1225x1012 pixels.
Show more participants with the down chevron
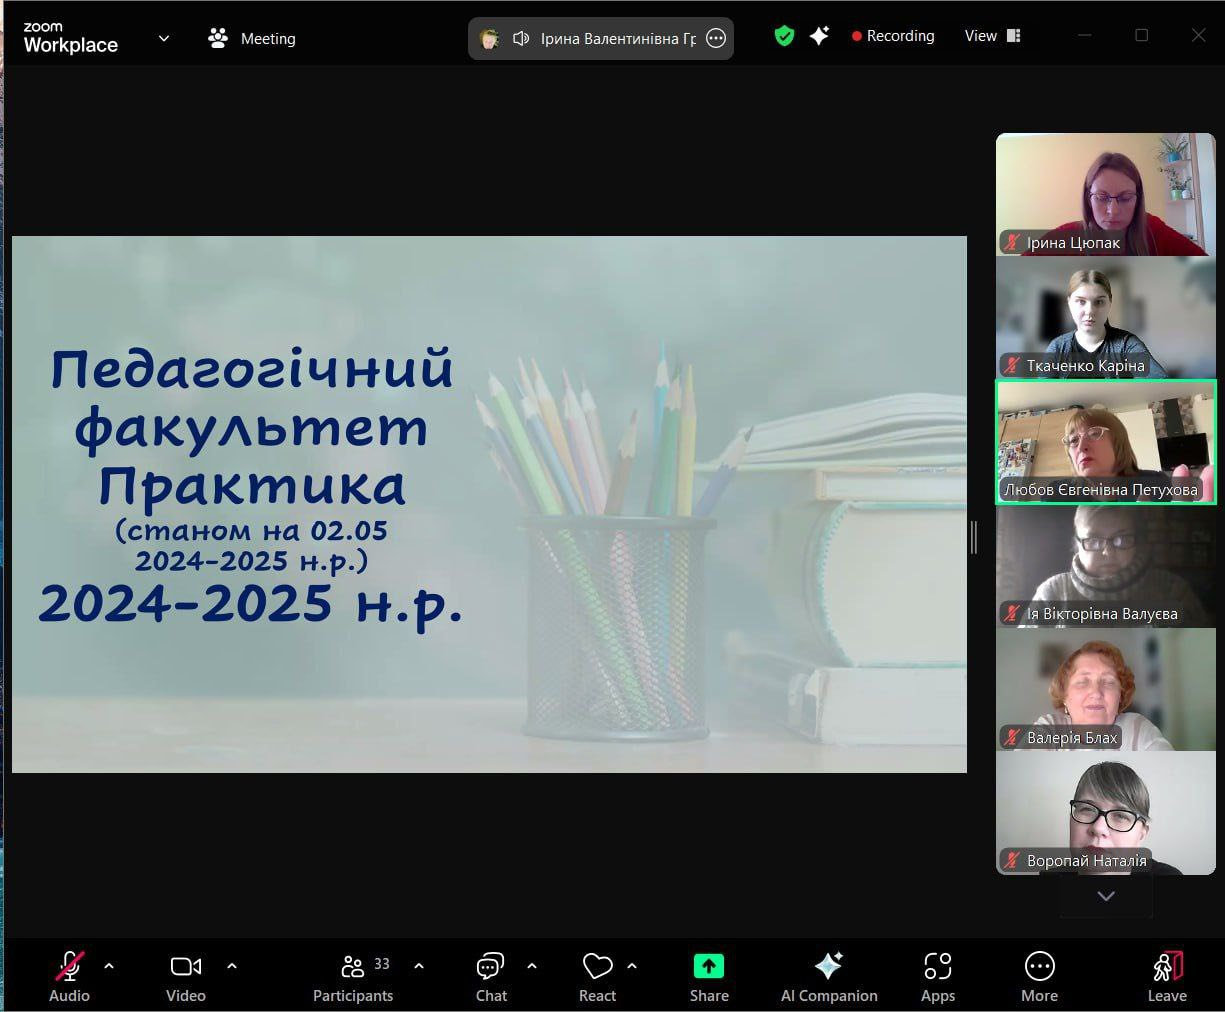point(1106,896)
